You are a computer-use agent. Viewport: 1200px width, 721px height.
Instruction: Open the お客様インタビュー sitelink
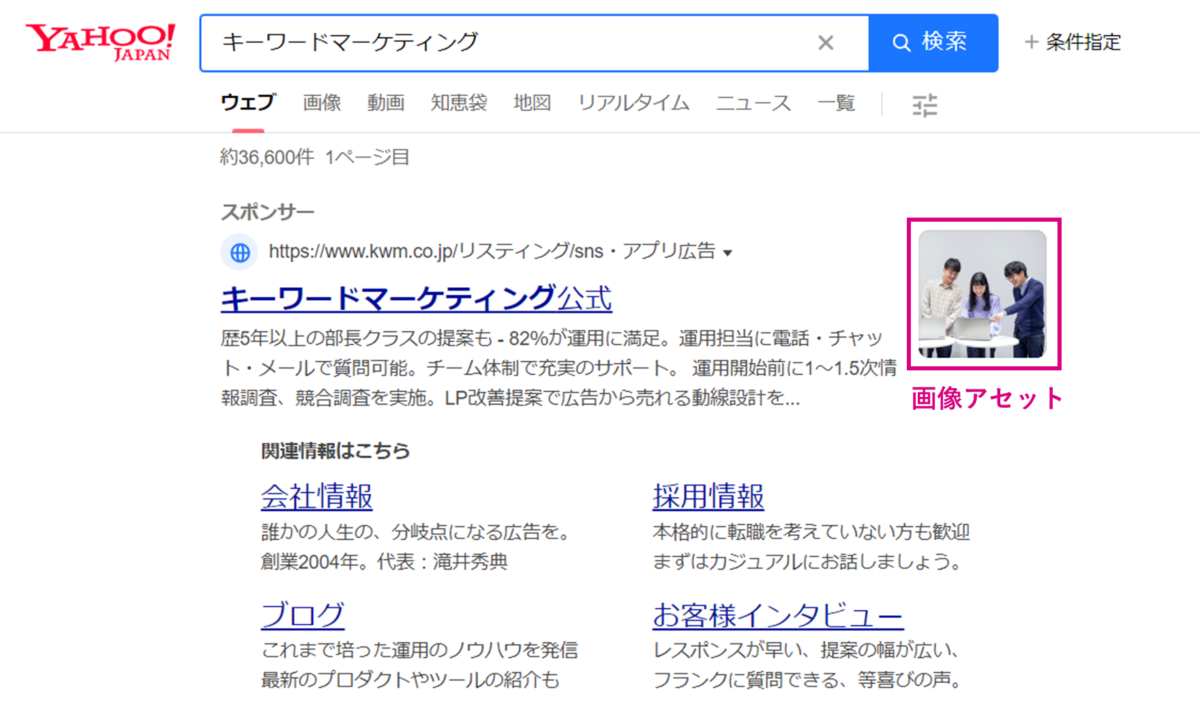click(x=778, y=615)
